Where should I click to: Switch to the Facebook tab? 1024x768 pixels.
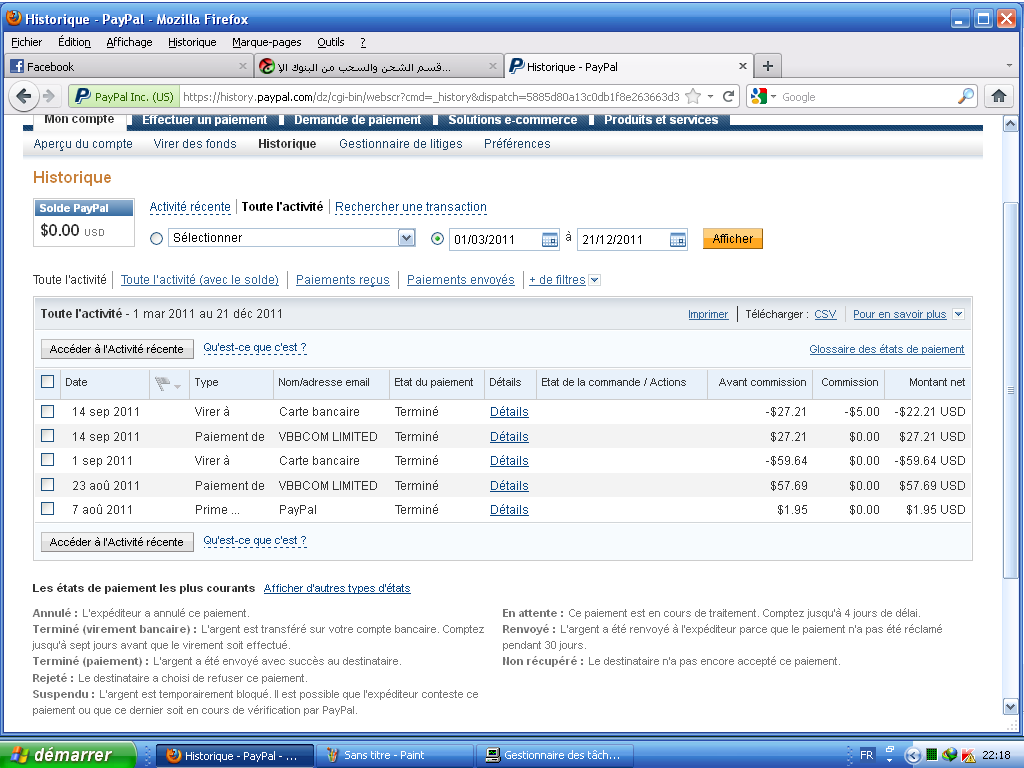coord(128,66)
